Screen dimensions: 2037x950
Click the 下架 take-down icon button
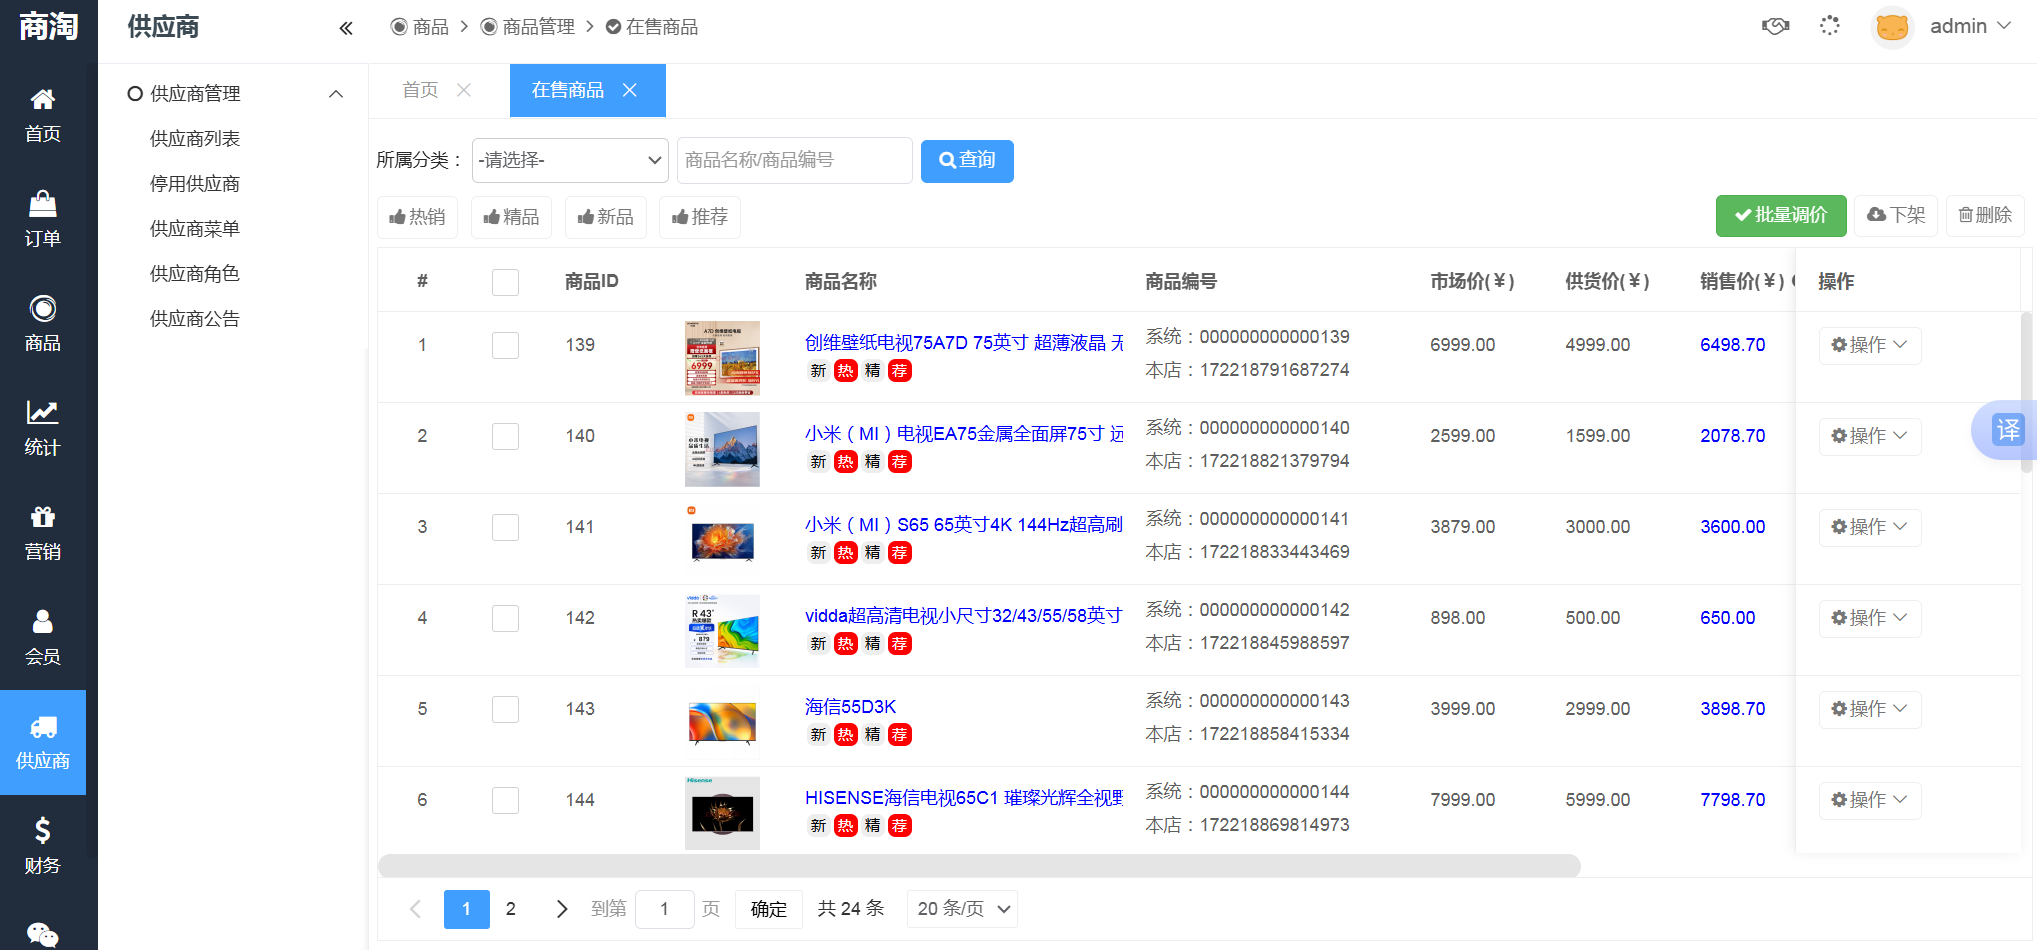1896,215
